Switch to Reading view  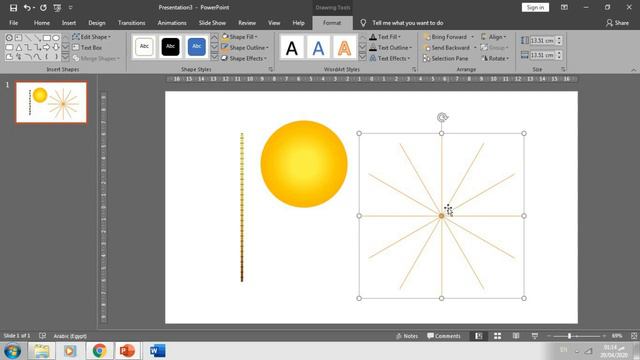516,336
